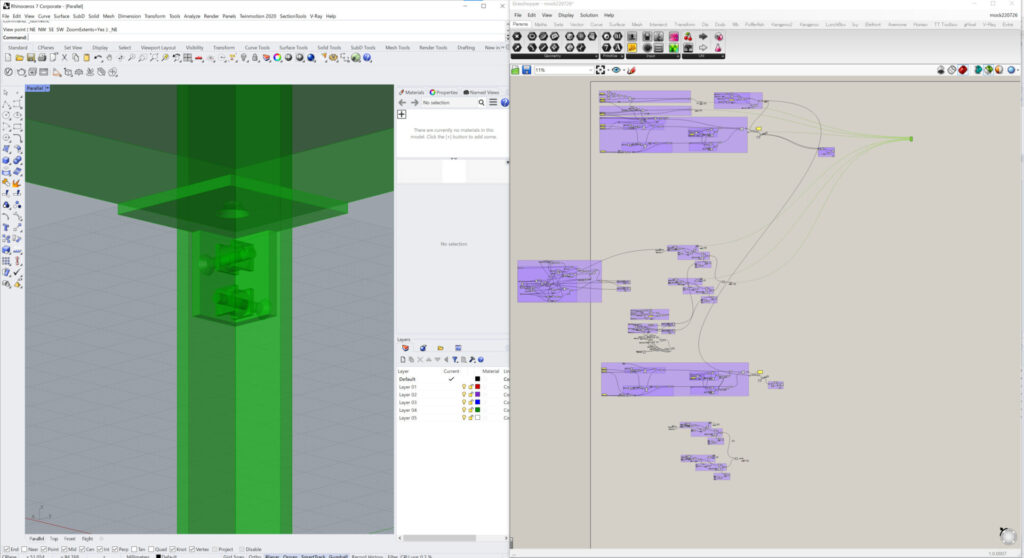This screenshot has height=558, width=1024.
Task: Open the Parallel viewport title dropdown arrow
Action: [x=48, y=88]
